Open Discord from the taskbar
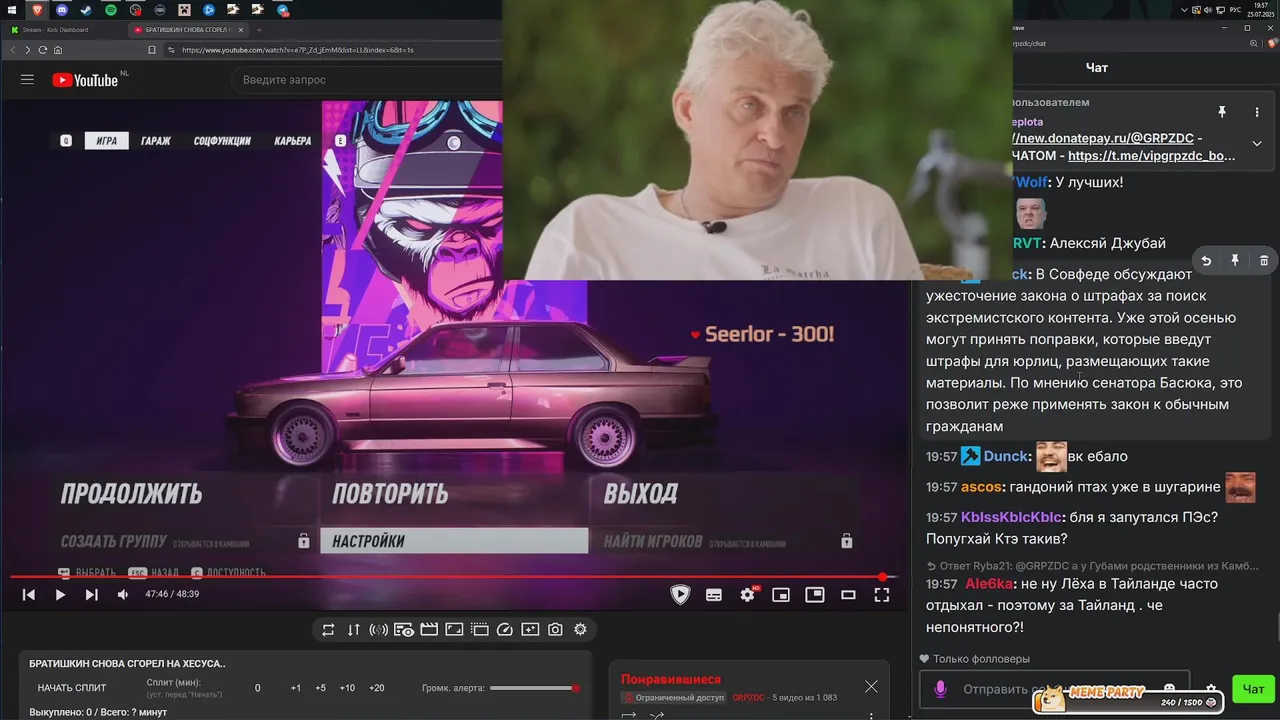 pos(62,9)
